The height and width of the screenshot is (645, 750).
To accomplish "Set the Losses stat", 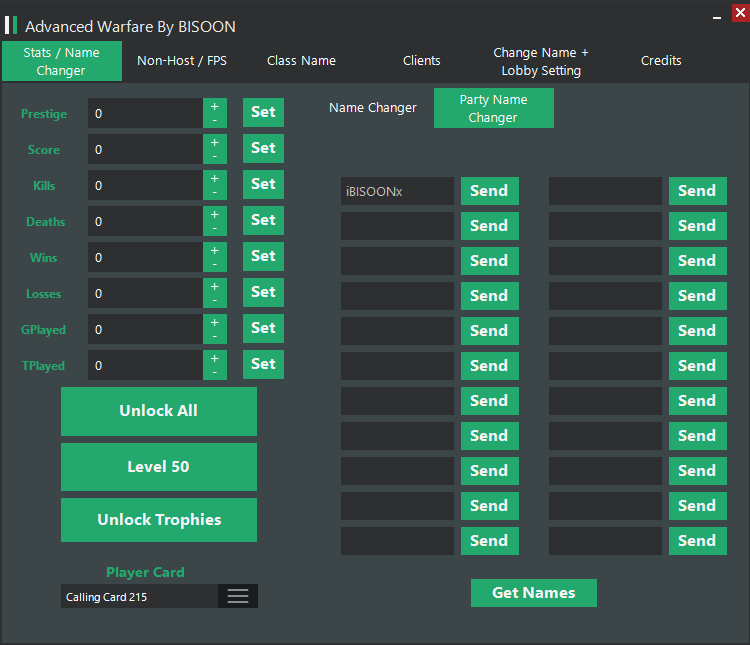I will click(x=263, y=292).
